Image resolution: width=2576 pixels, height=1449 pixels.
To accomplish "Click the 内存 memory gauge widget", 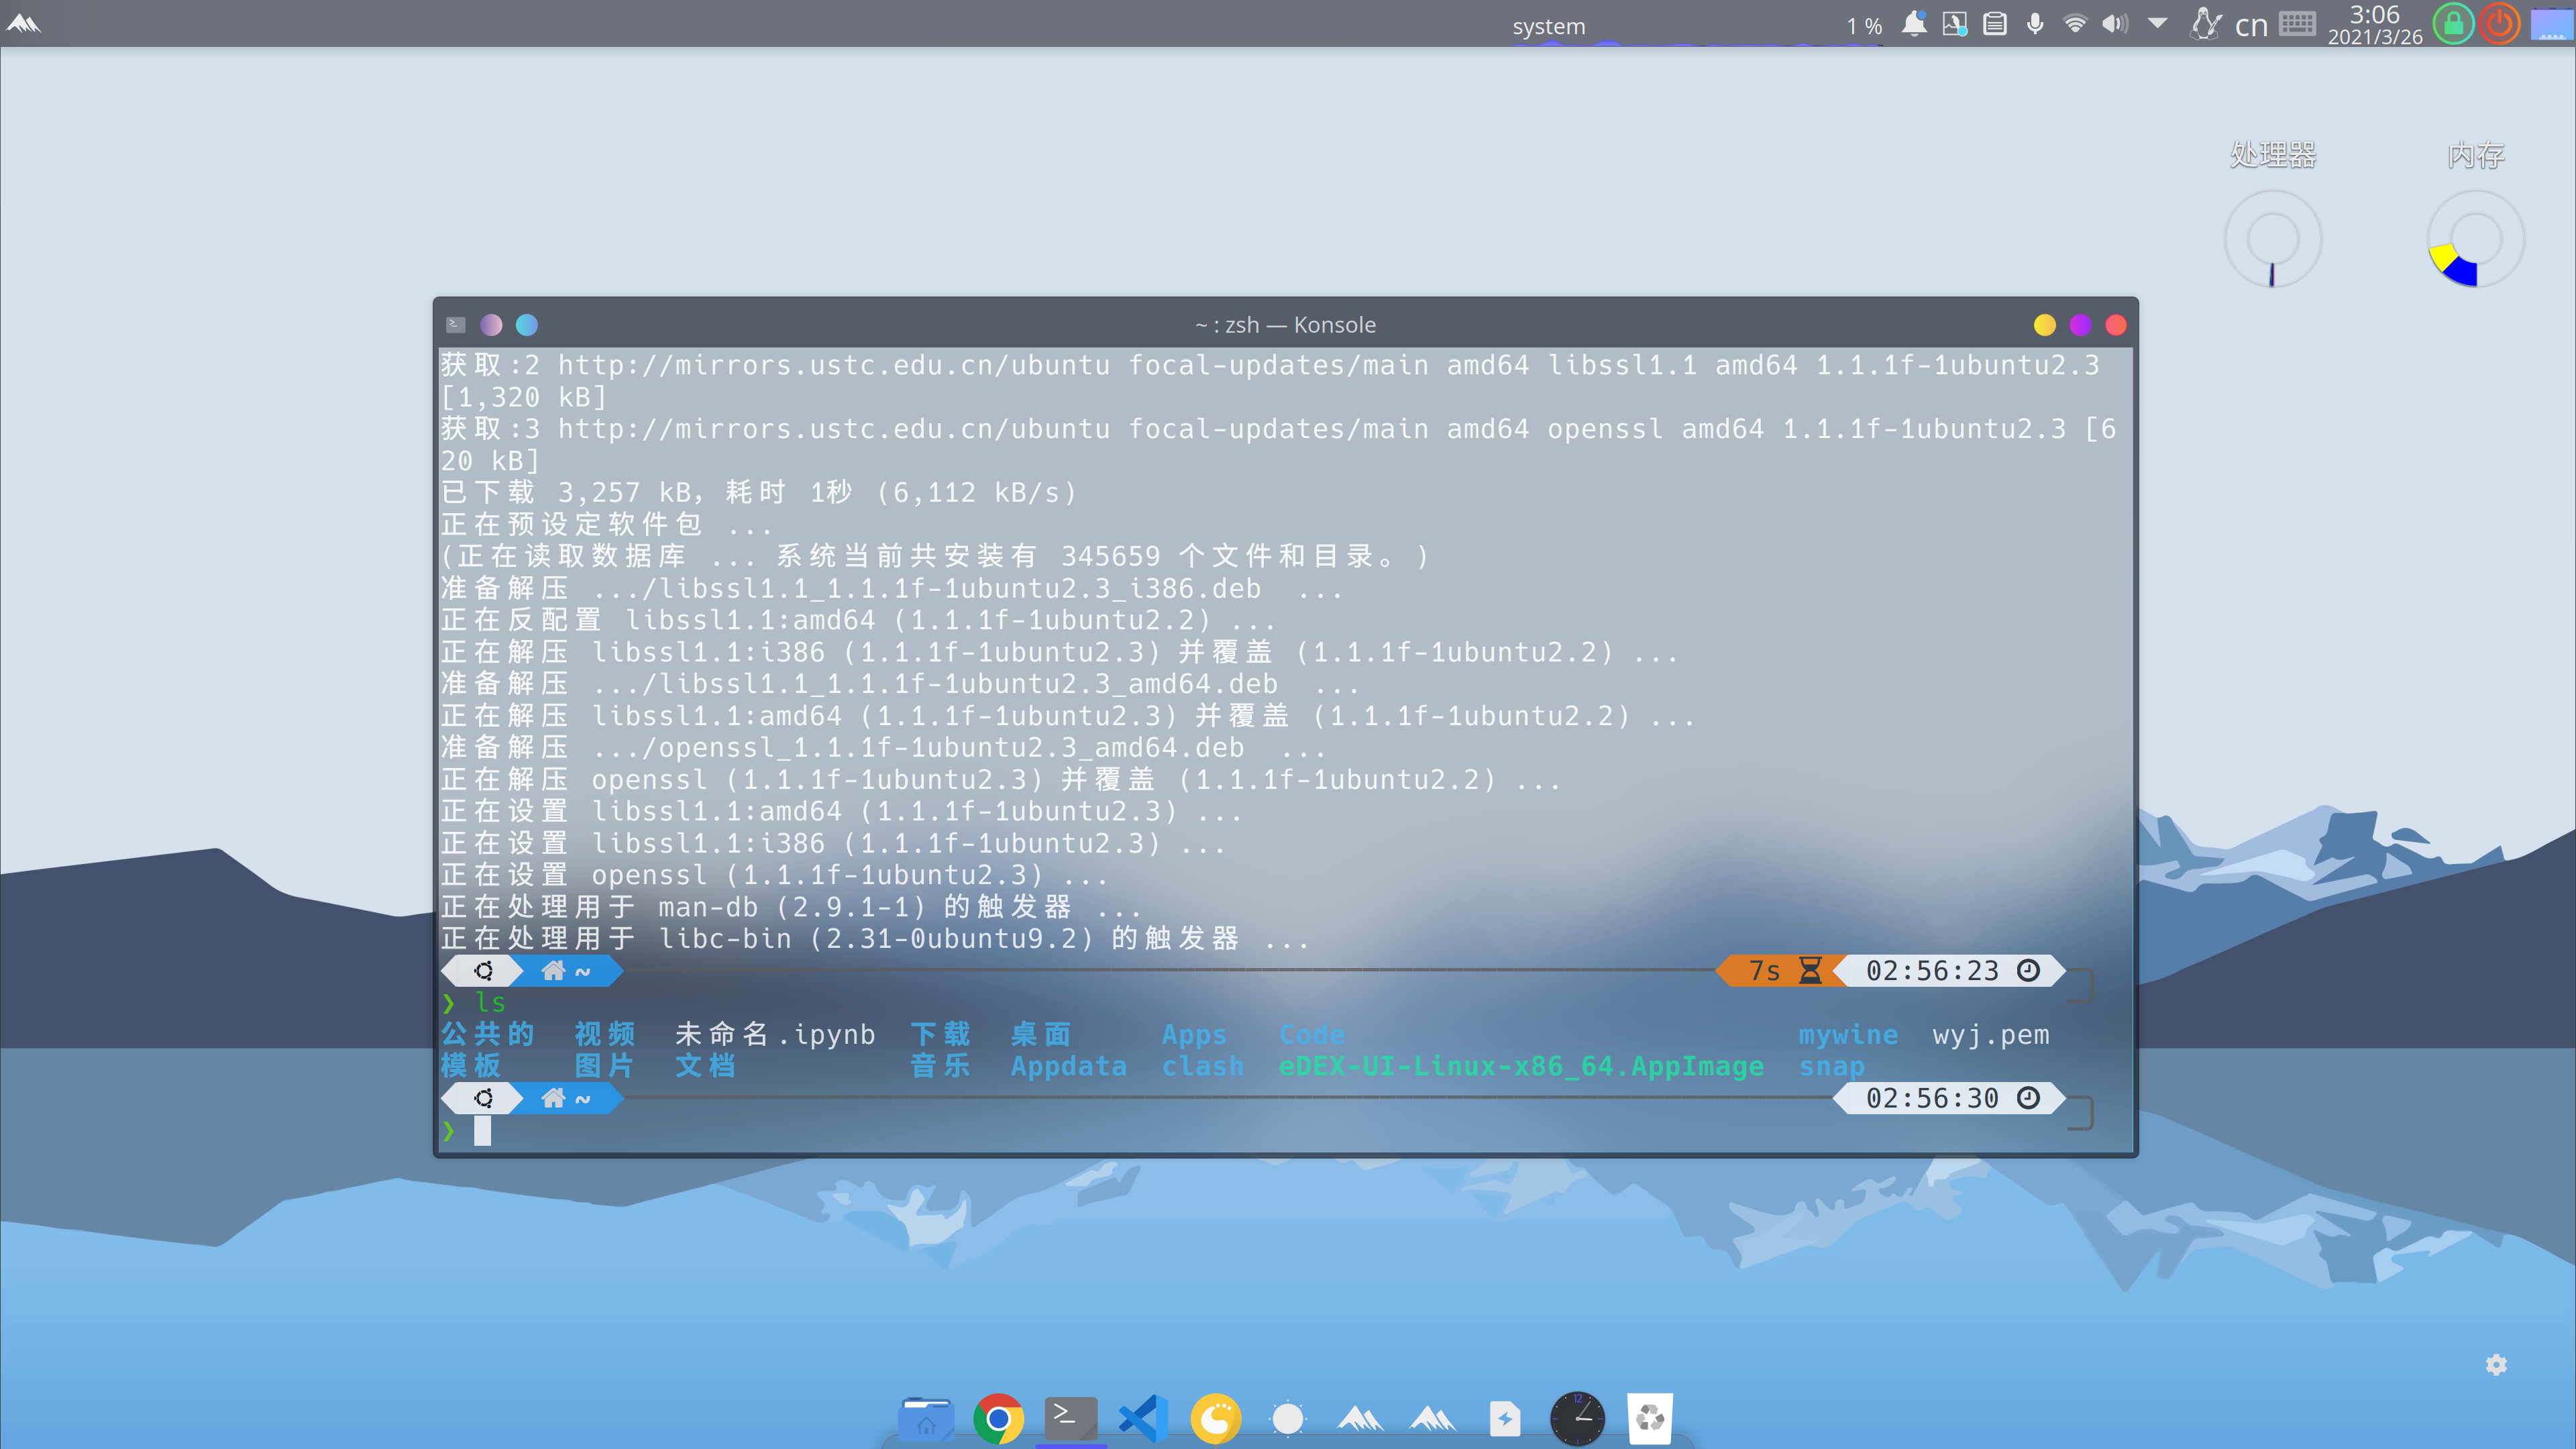I will [2477, 240].
